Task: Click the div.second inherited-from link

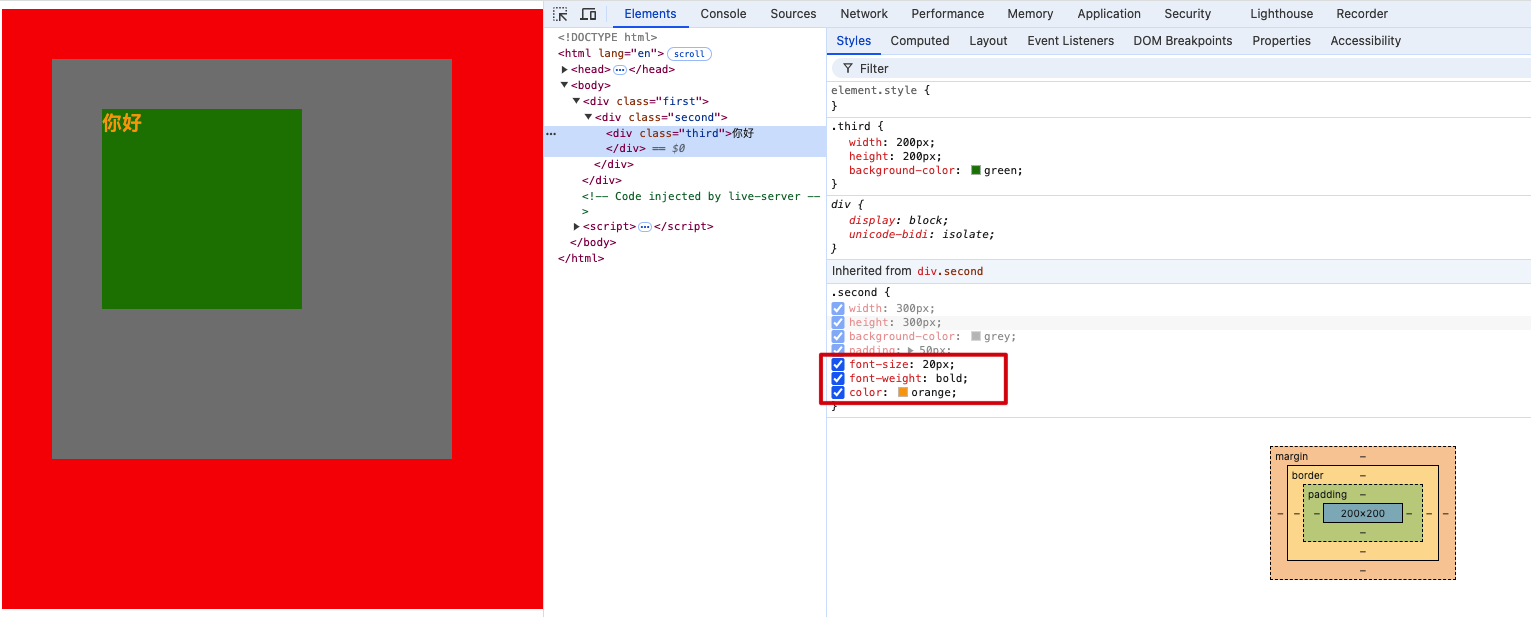Action: tap(950, 272)
